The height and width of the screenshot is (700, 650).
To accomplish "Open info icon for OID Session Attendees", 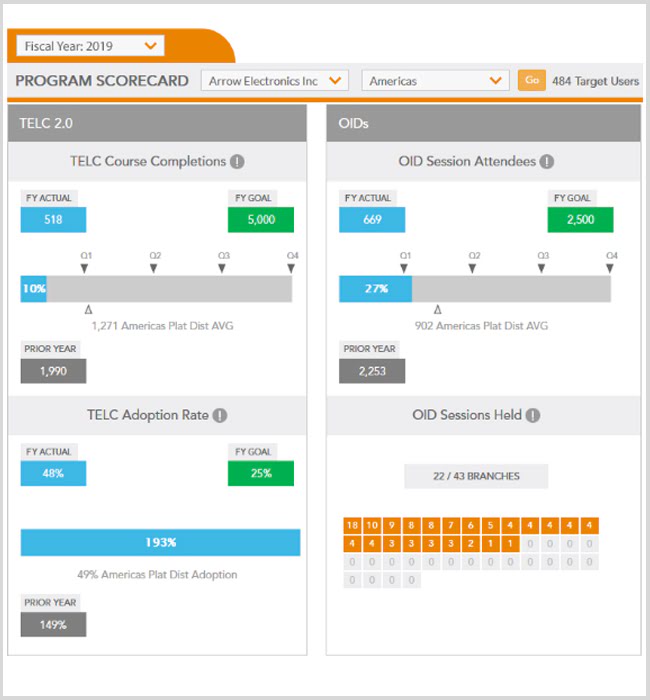I will (x=547, y=161).
